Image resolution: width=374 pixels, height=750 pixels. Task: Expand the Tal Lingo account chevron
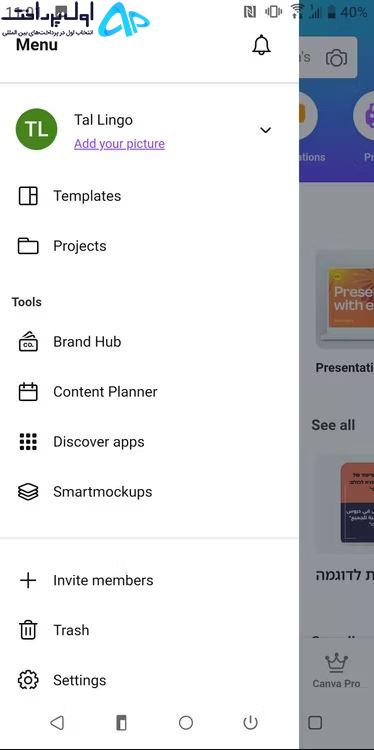click(x=265, y=130)
